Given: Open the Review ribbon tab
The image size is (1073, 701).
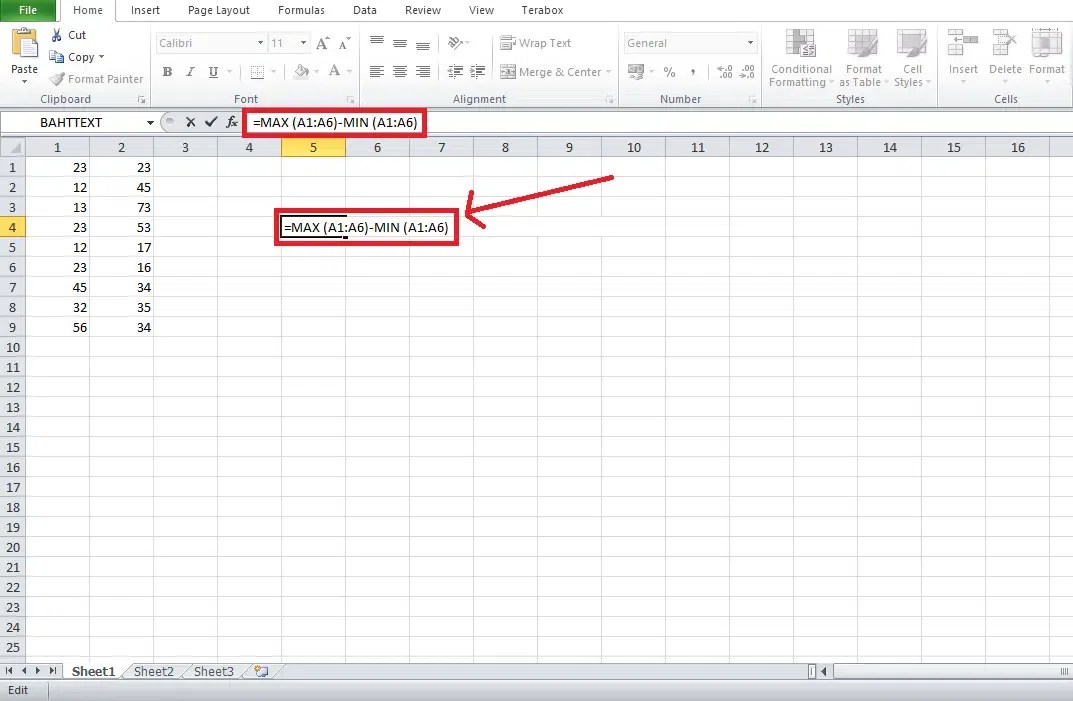Looking at the screenshot, I should pos(422,10).
